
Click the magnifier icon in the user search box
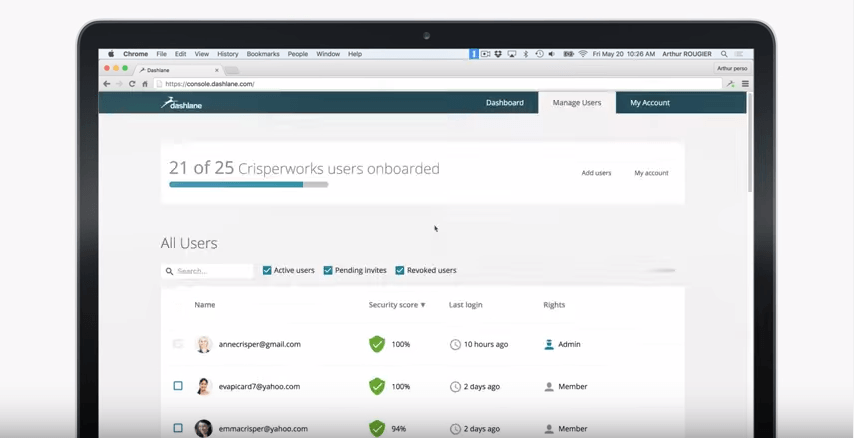(x=169, y=271)
